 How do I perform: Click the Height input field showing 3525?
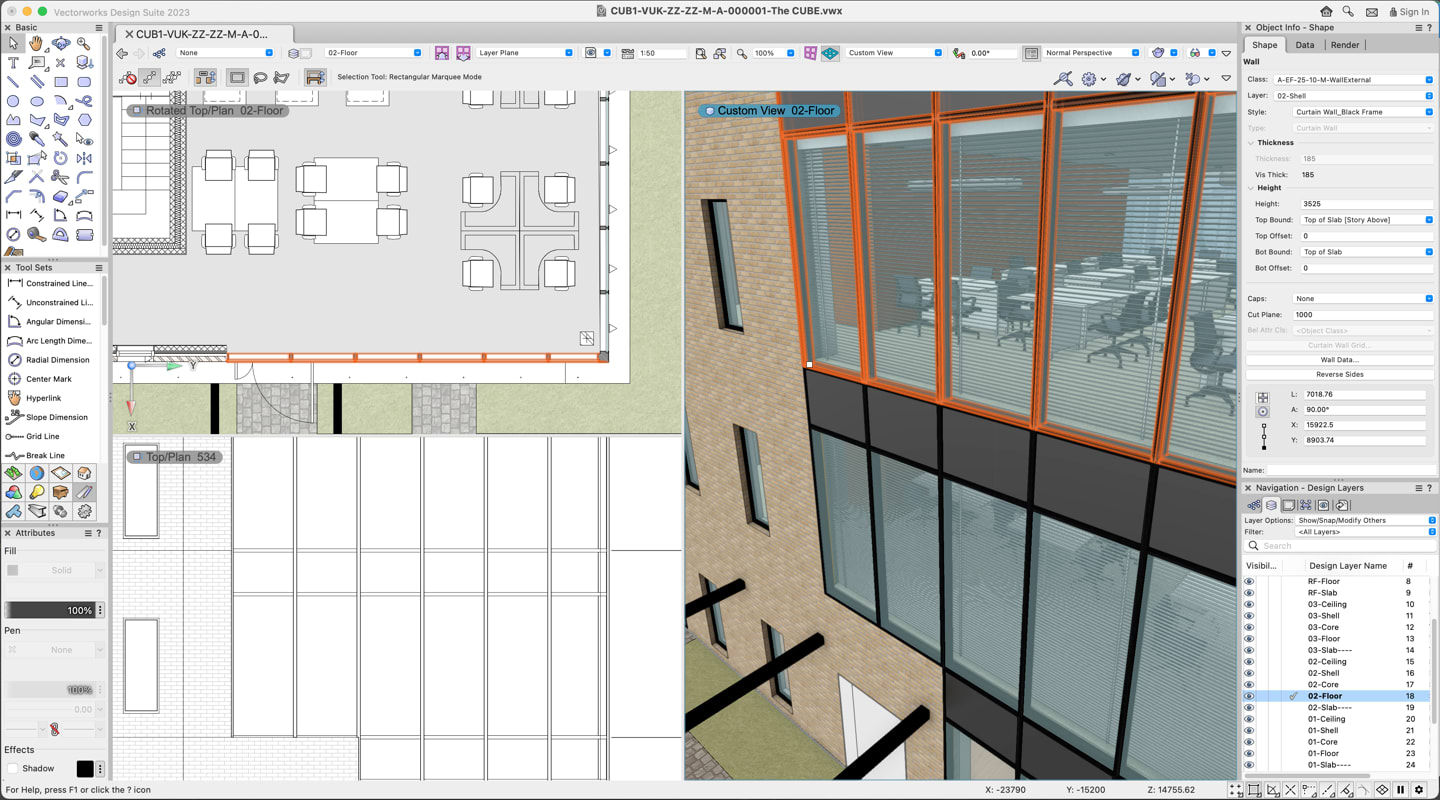click(x=1364, y=204)
